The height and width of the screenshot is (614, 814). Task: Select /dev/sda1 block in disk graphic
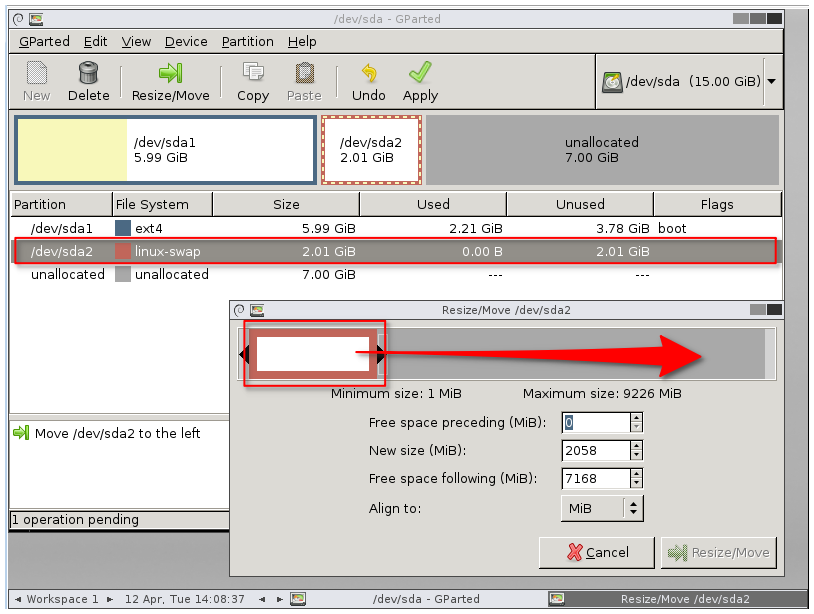[x=166, y=150]
